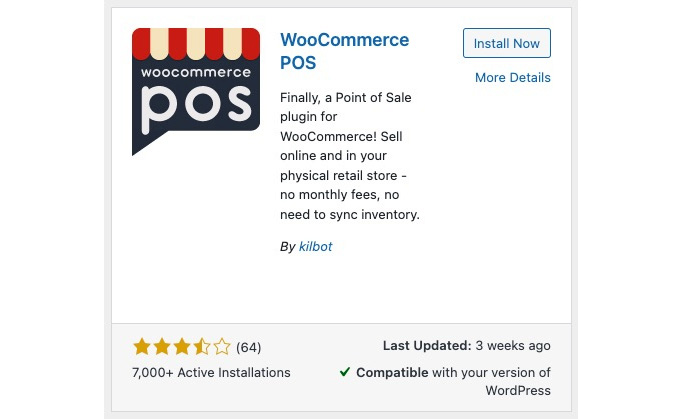Click the second gold rating star
This screenshot has height=419, width=683.
pos(162,347)
